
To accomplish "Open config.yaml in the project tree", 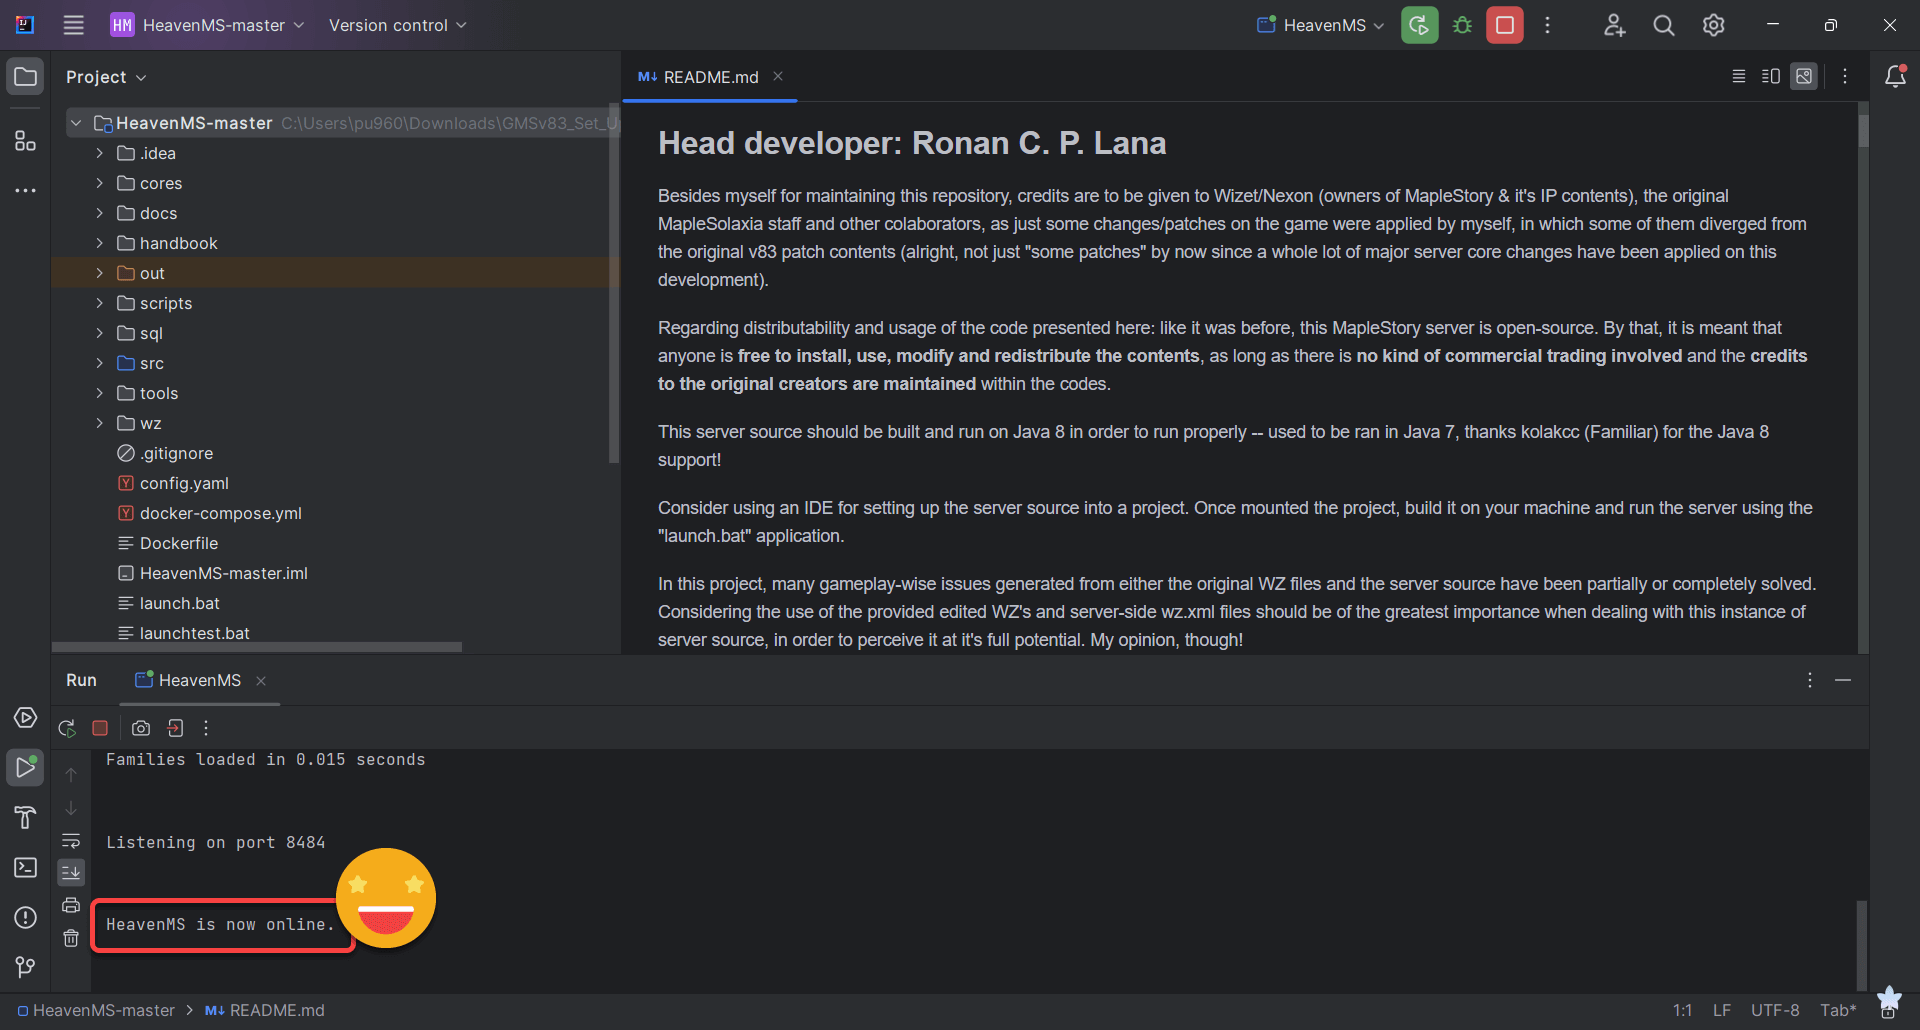I will [184, 483].
